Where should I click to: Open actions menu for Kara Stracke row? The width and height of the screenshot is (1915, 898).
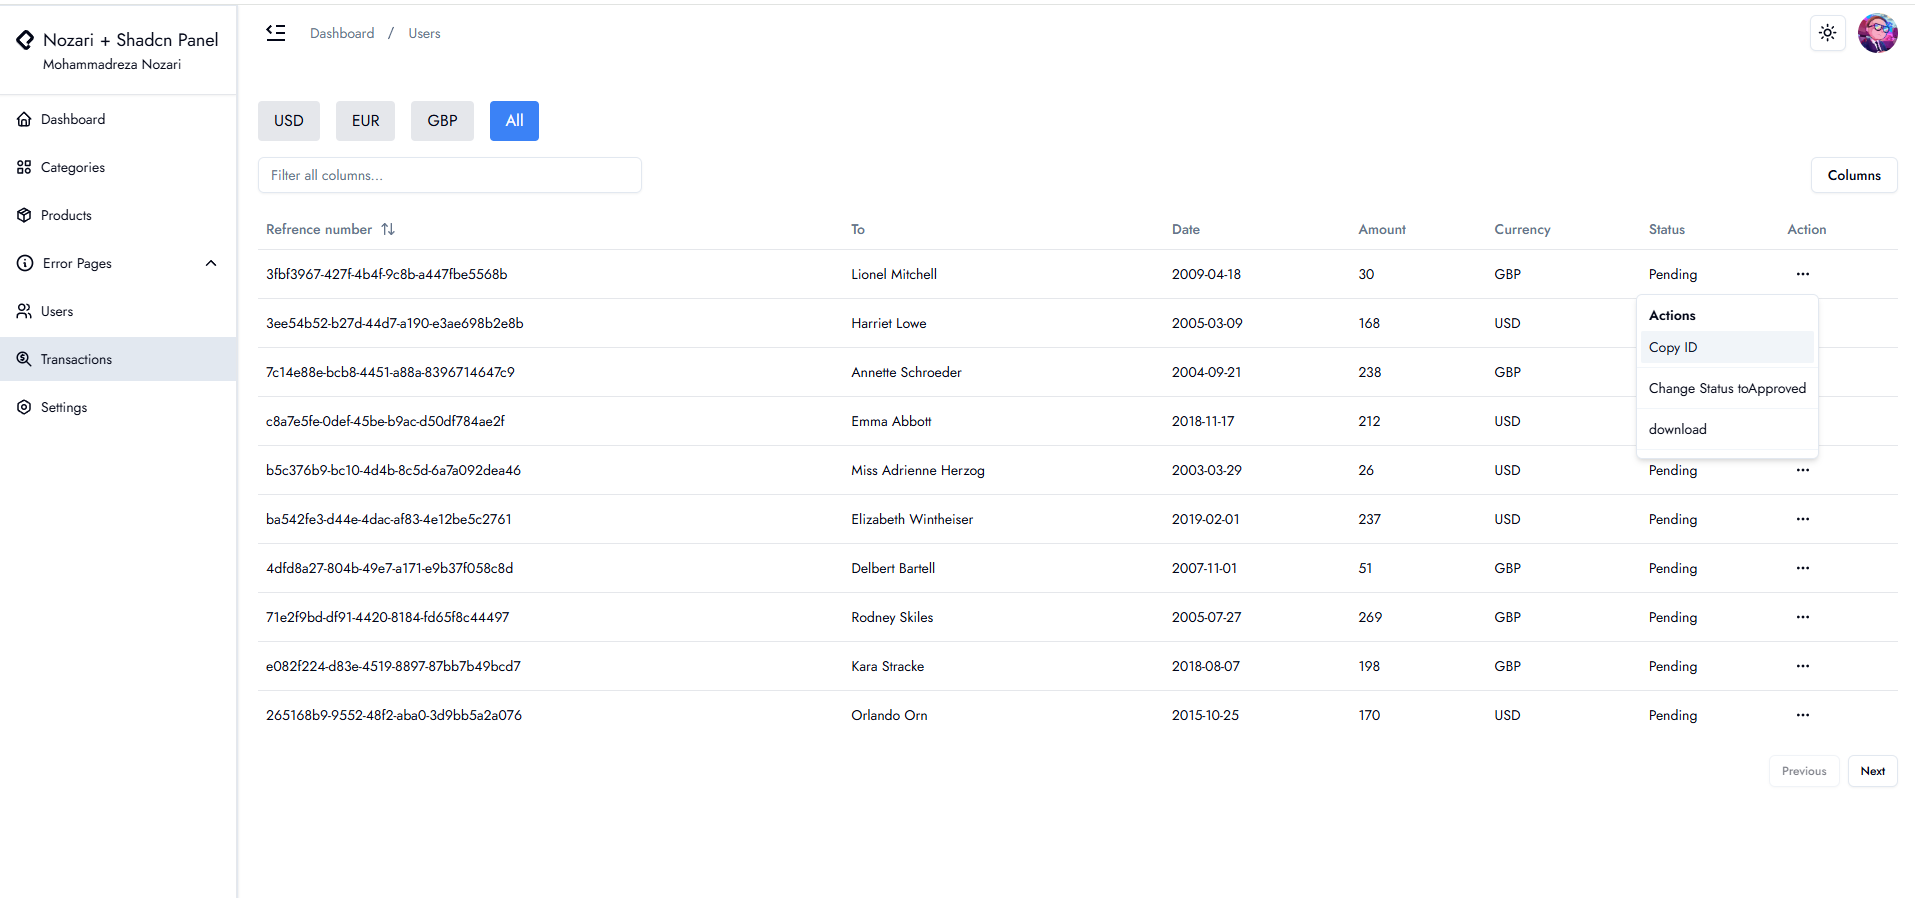(1803, 666)
